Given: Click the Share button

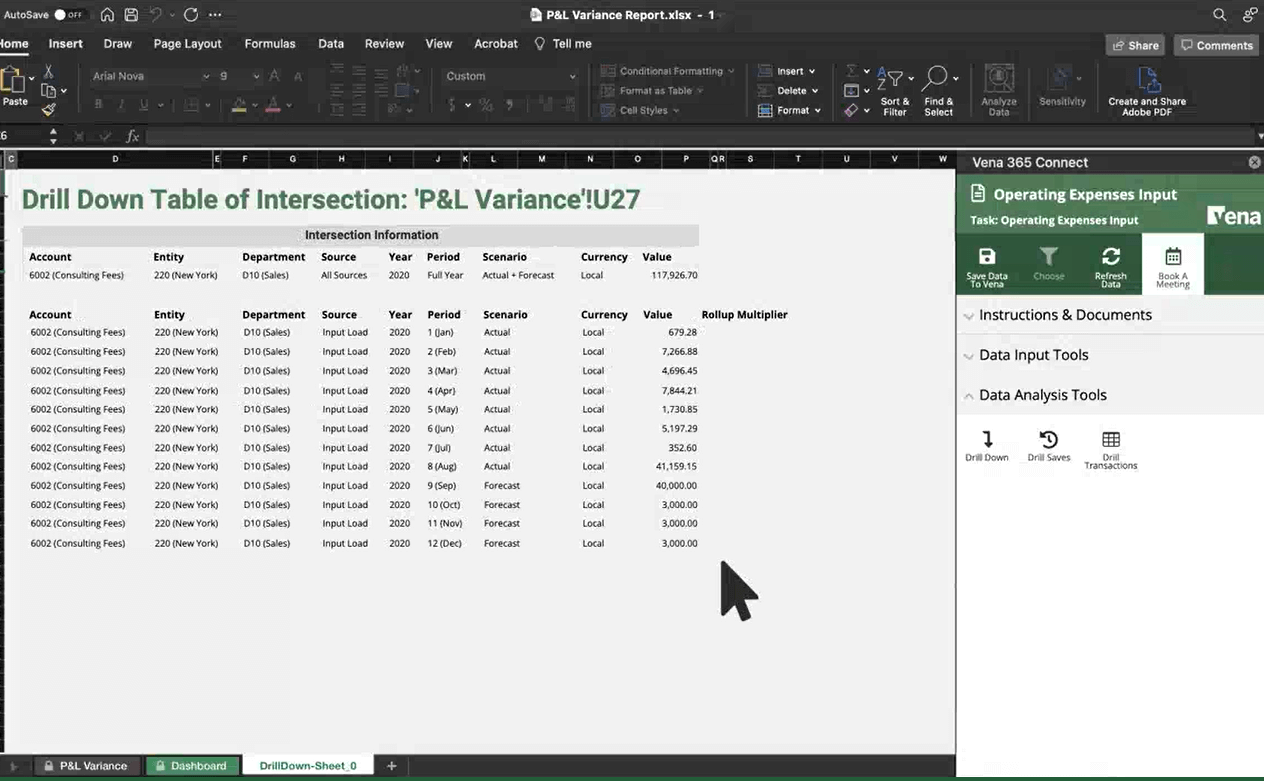Looking at the screenshot, I should [x=1135, y=45].
